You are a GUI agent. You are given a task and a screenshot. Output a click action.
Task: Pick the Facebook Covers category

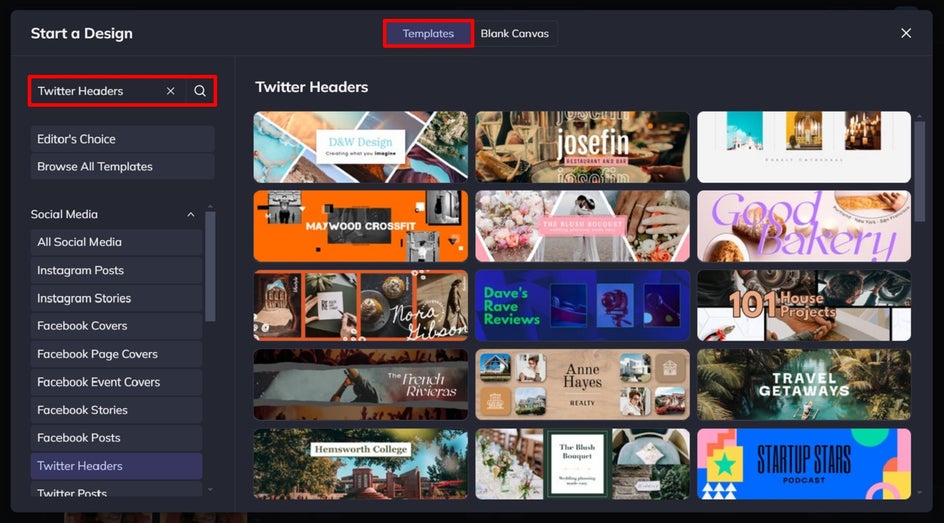pos(116,326)
